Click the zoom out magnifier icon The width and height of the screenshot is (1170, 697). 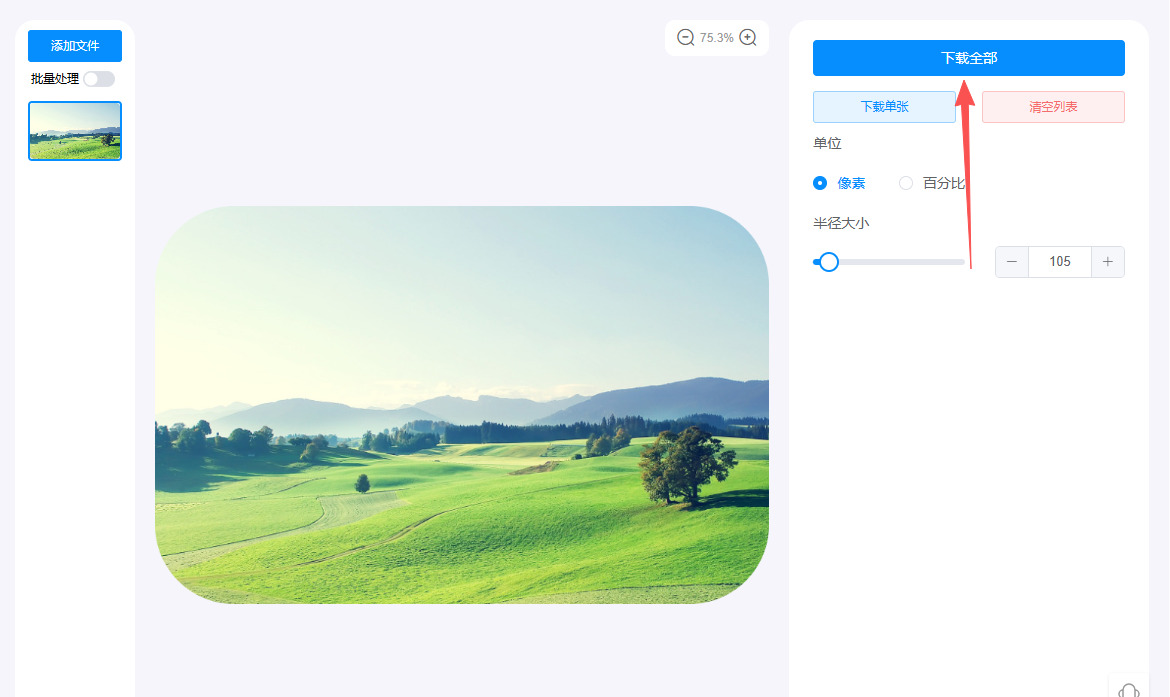coord(685,37)
